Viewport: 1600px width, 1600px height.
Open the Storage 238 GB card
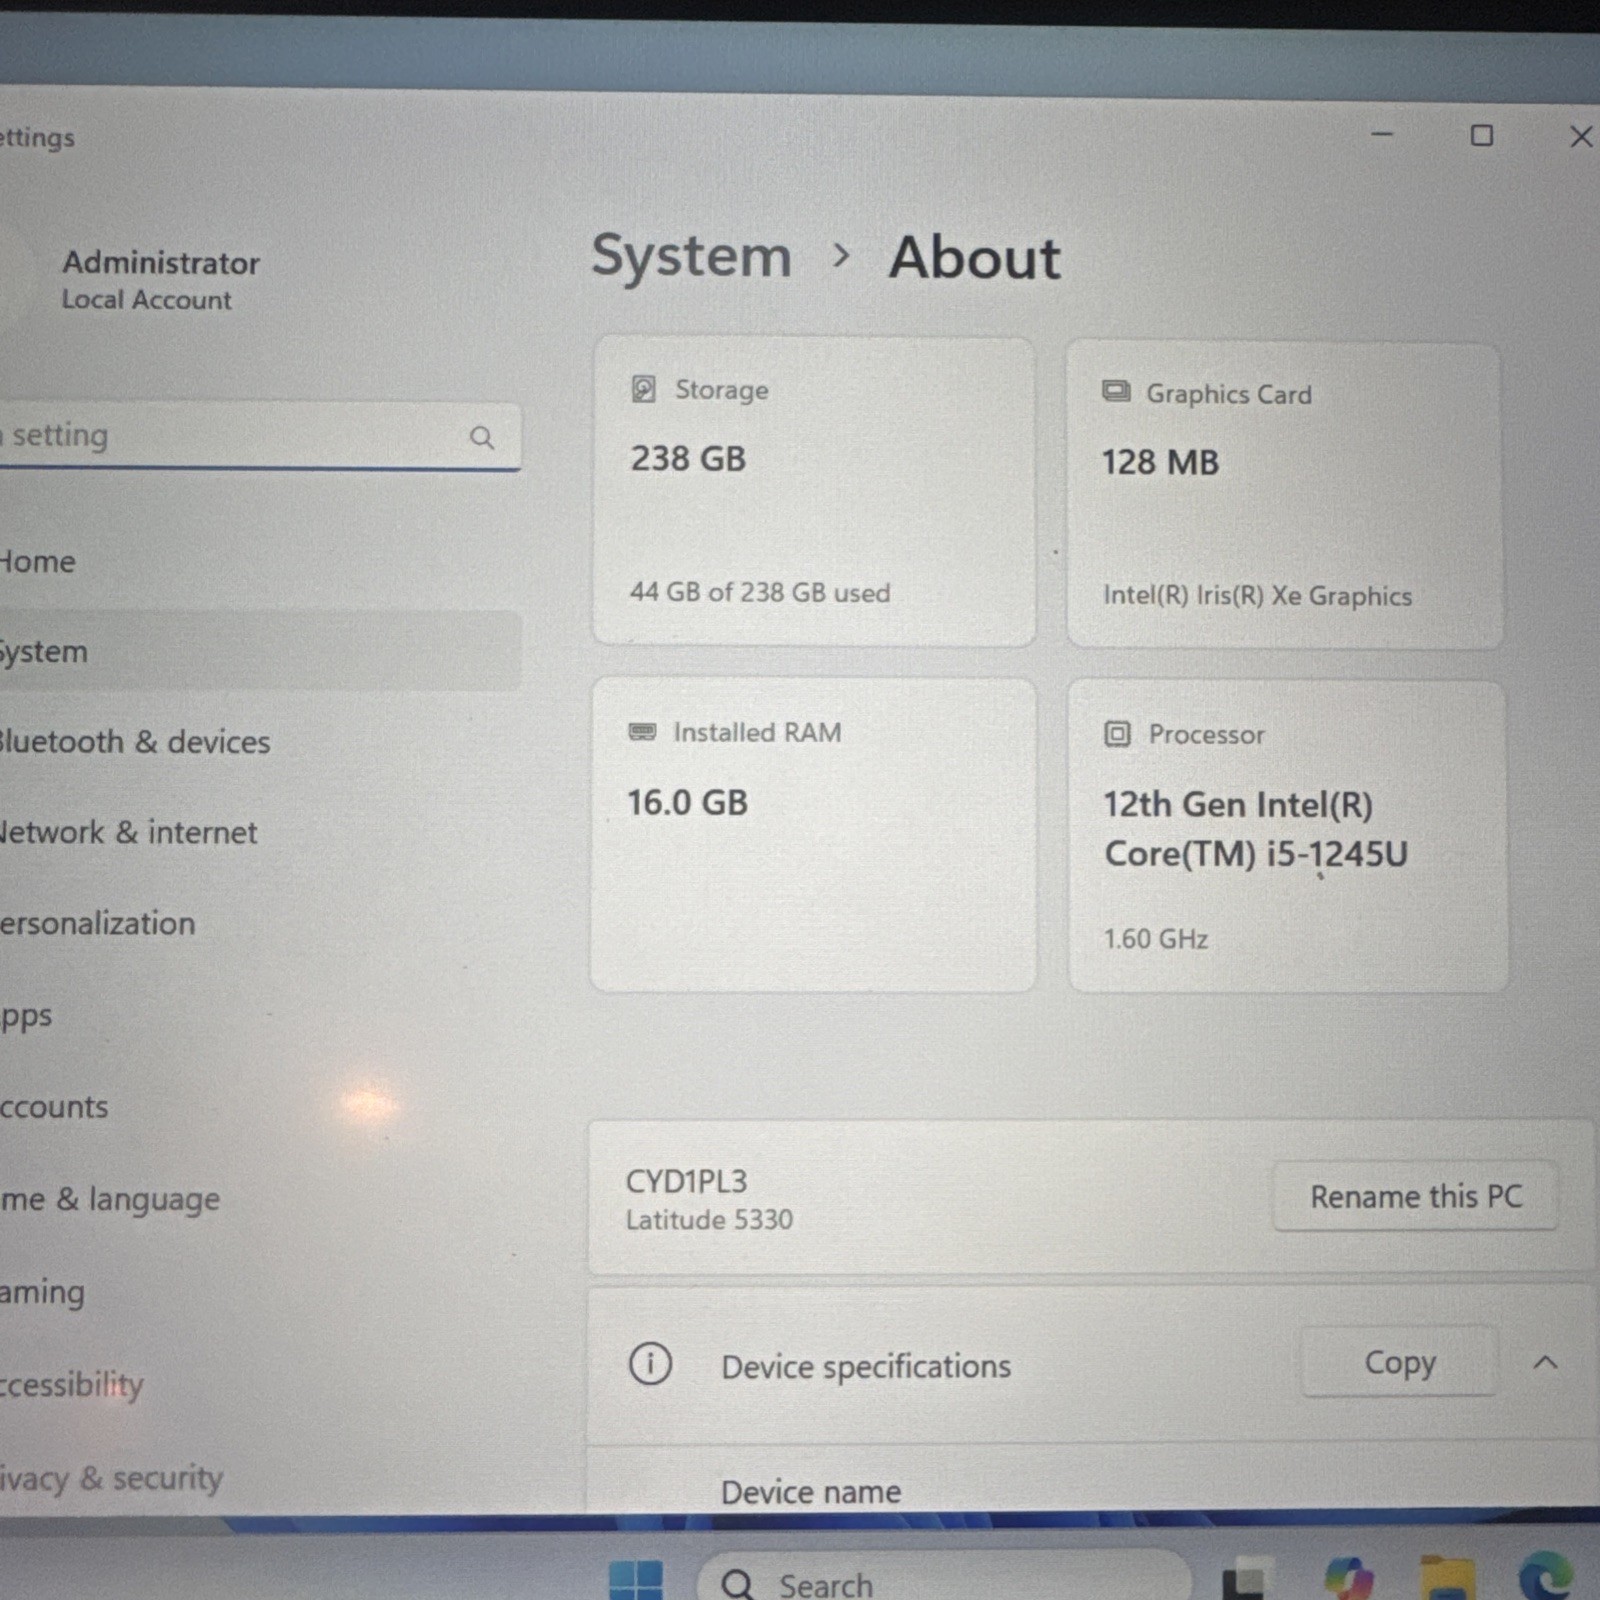[813, 491]
